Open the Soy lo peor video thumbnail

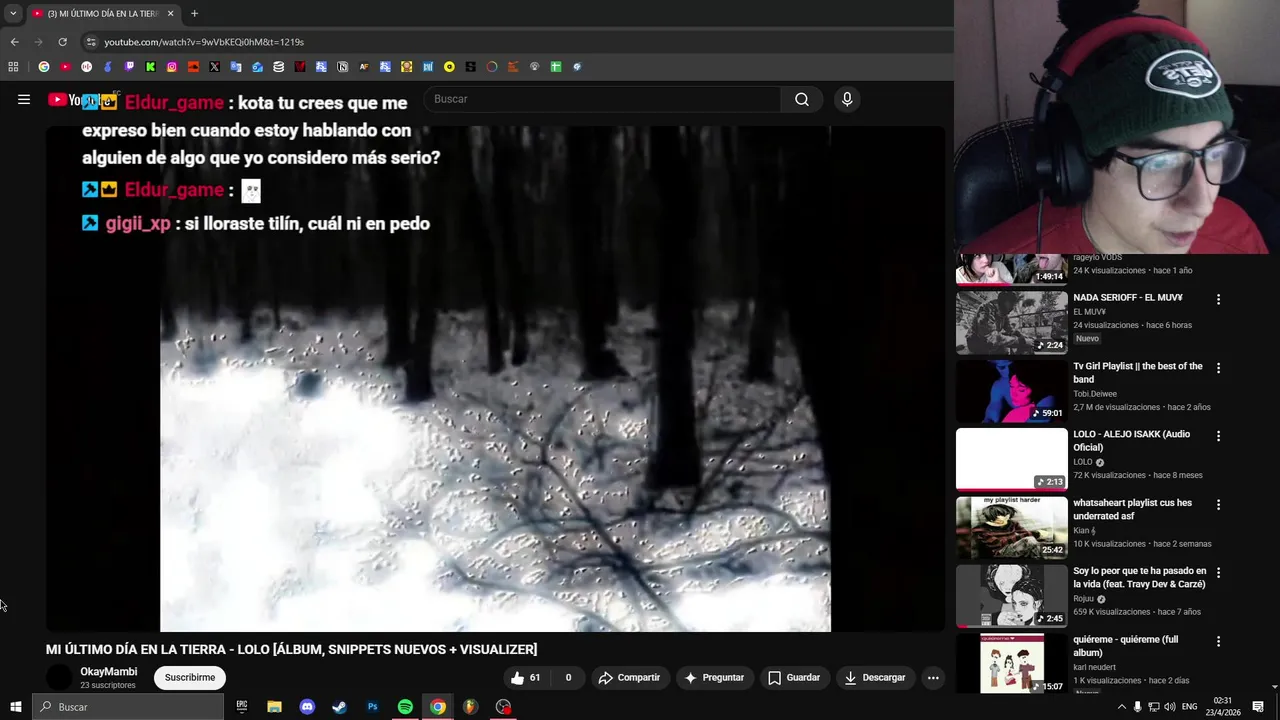[1012, 596]
